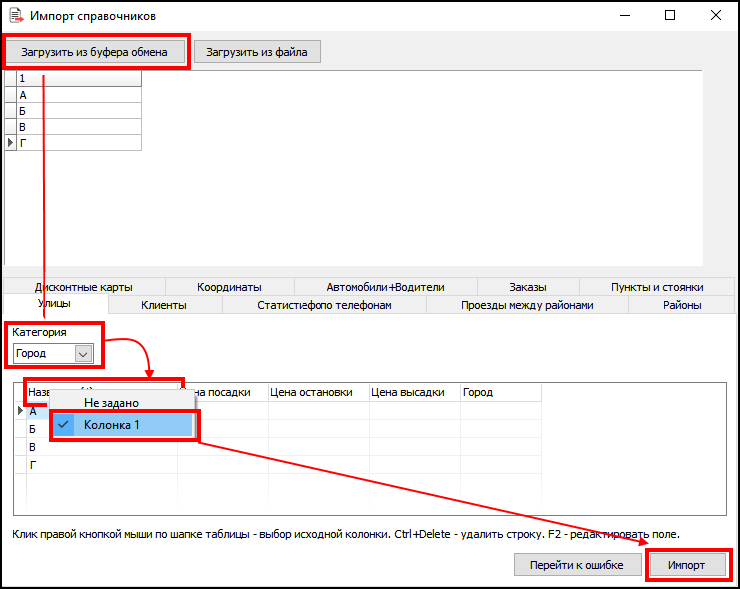Click the 'Перейти к ошибке' button
740x589 pixels.
pyautogui.click(x=577, y=564)
